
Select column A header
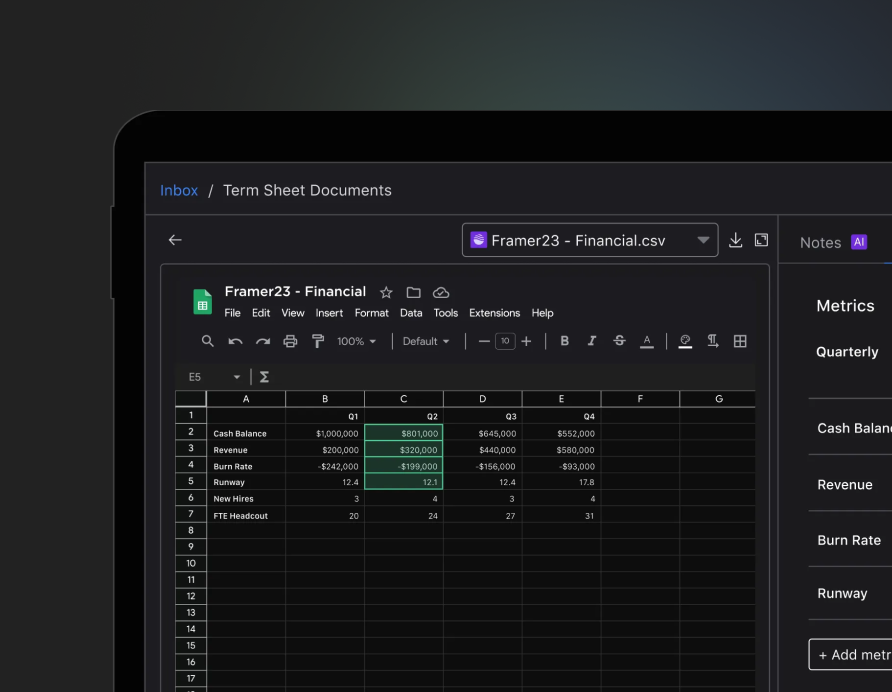pos(246,399)
